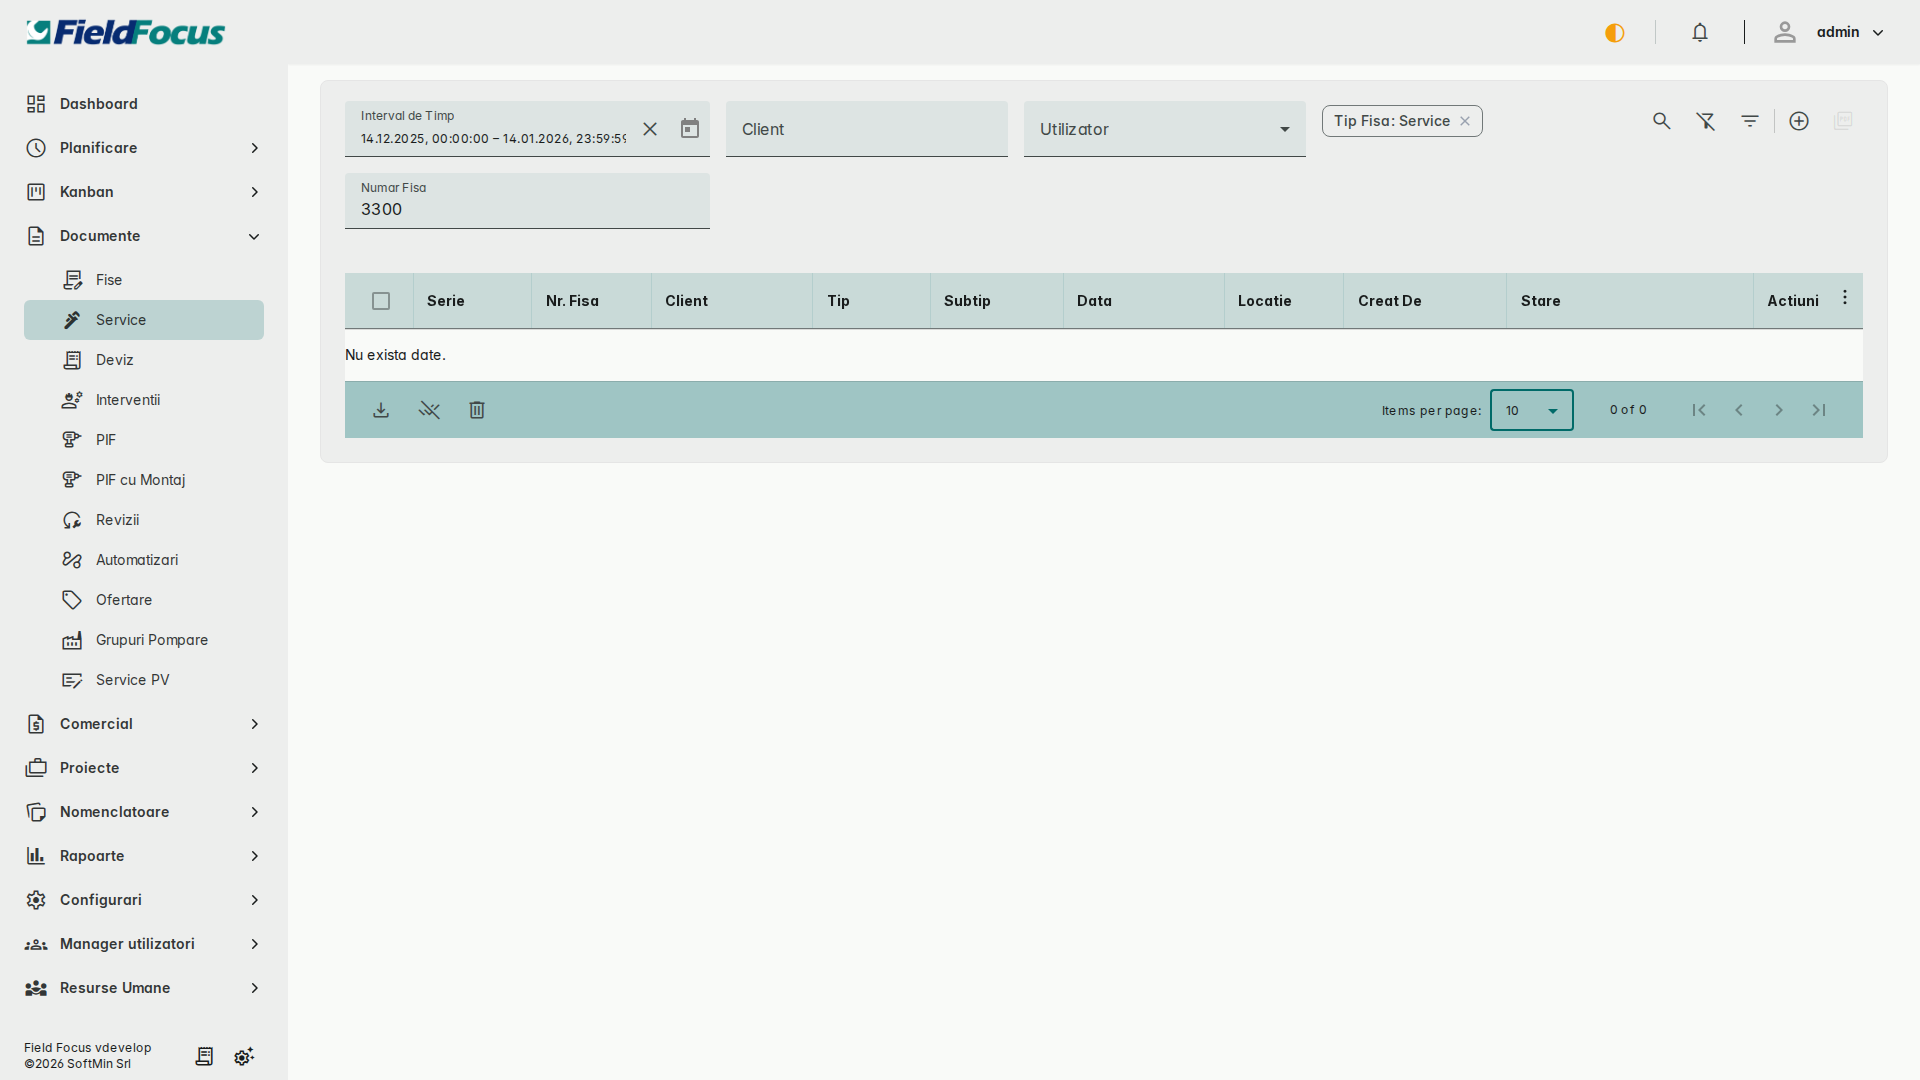Remove the Tip Fisa: Service filter chip
The image size is (1920, 1080).
1465,121
